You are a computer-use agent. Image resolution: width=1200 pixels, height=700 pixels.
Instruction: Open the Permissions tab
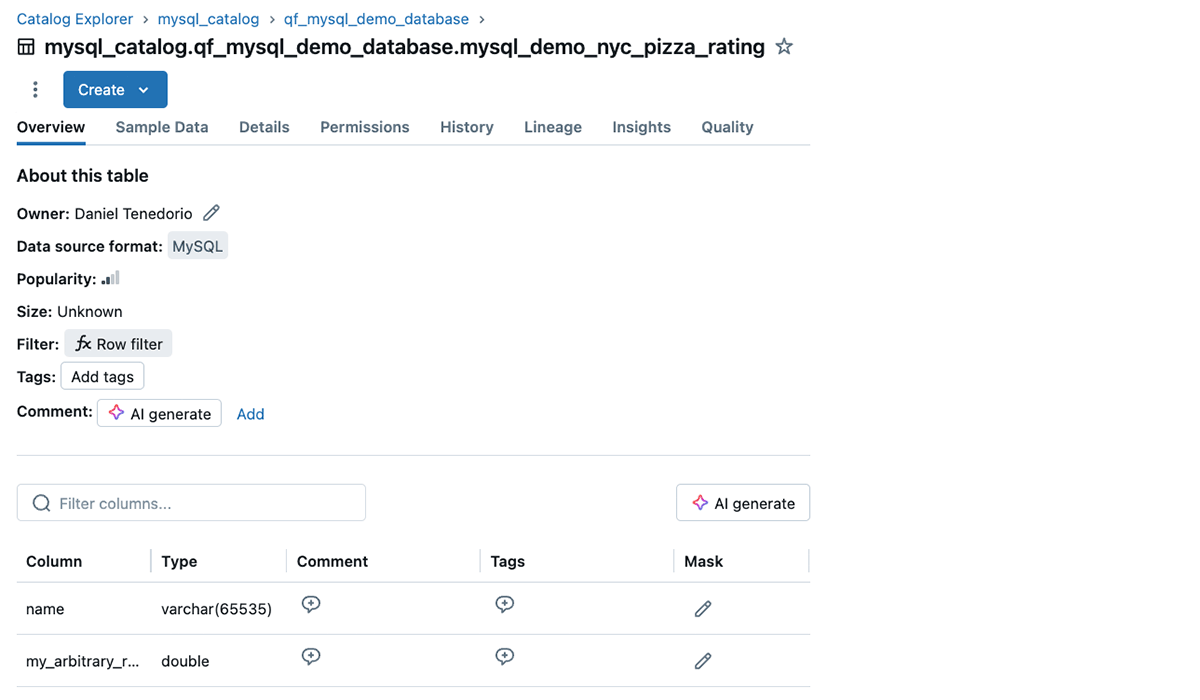365,127
